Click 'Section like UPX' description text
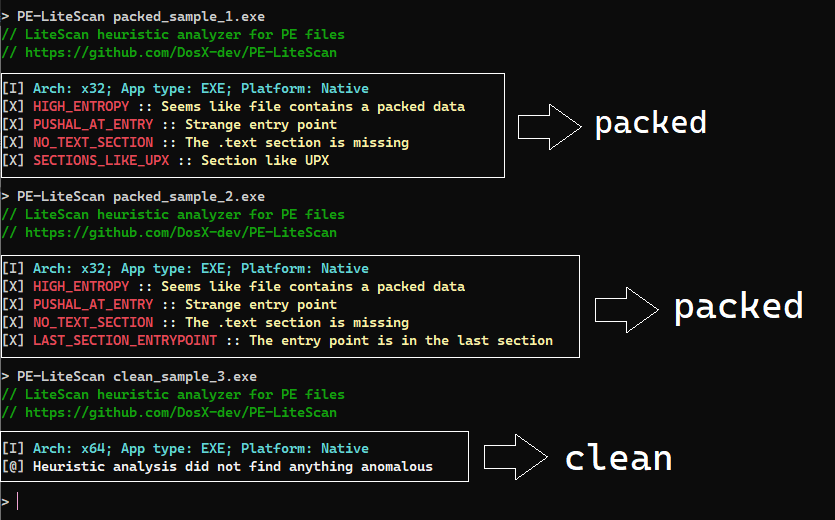The image size is (835, 520). [x=265, y=161]
